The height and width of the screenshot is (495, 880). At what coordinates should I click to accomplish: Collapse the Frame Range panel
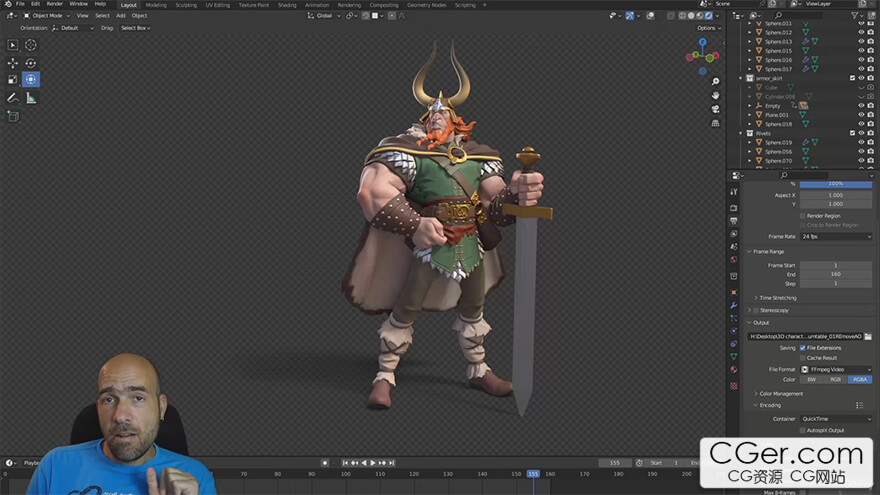766,251
